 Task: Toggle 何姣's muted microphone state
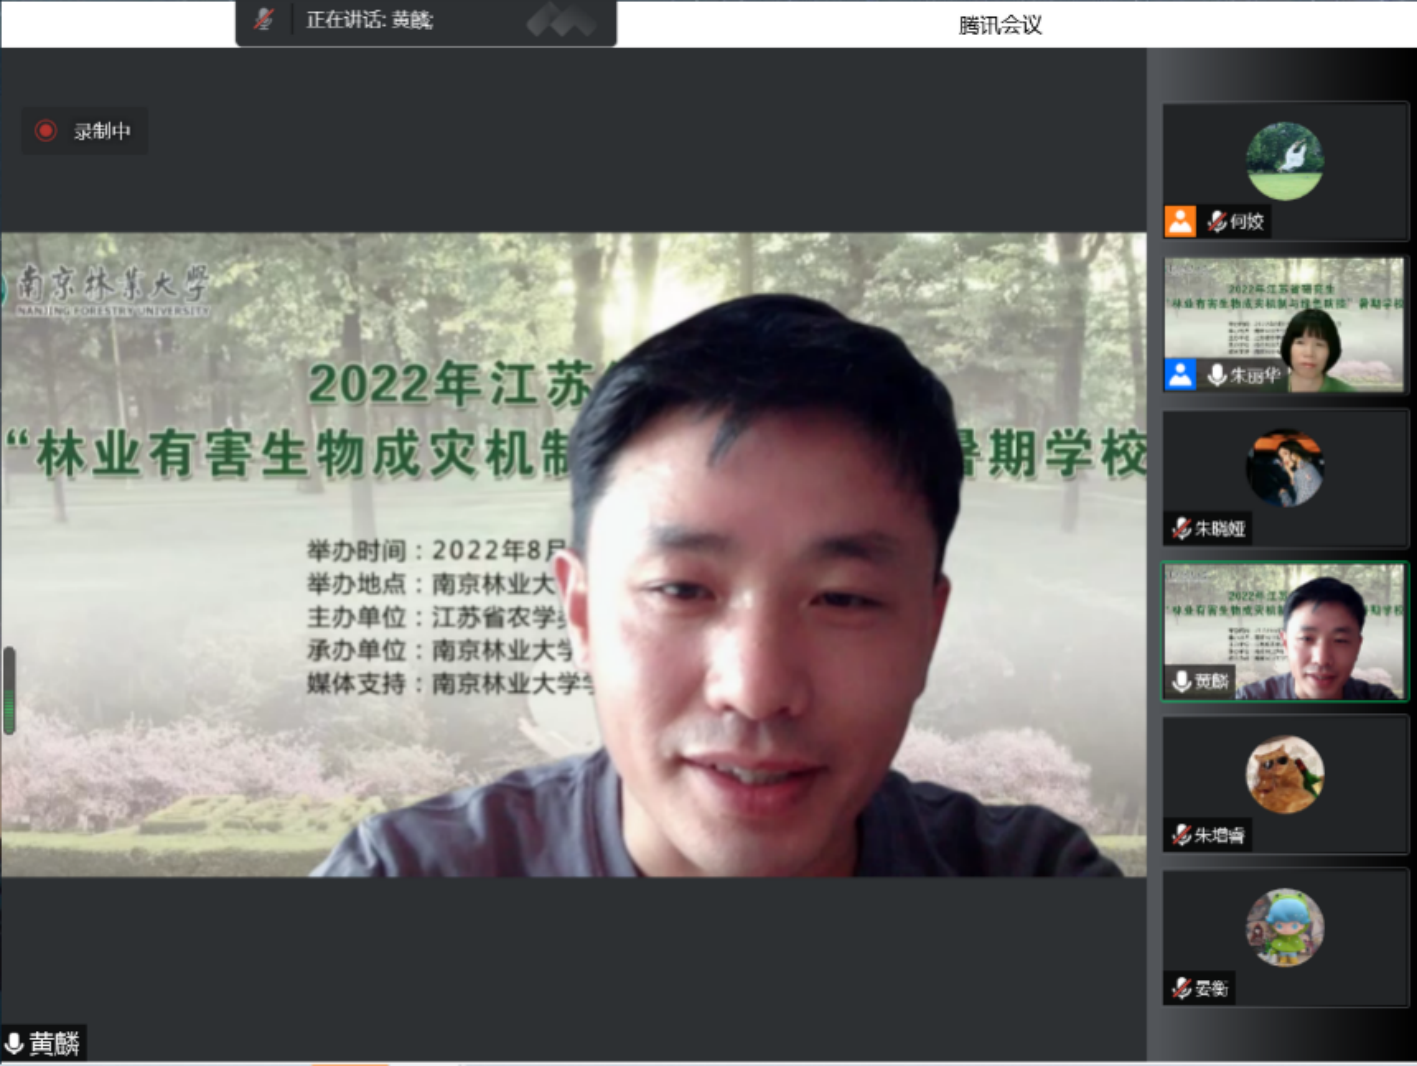pos(1215,222)
